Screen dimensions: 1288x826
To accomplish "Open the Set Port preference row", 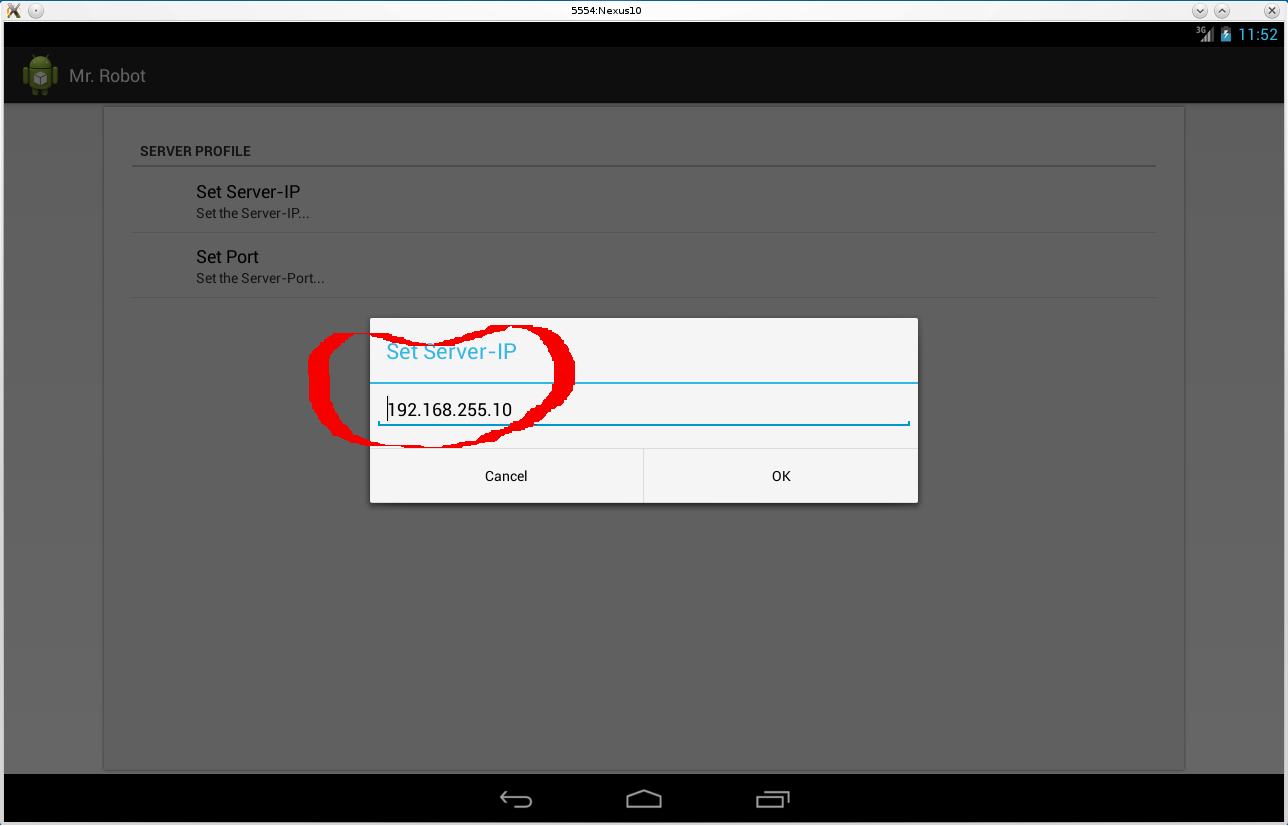I will [644, 266].
